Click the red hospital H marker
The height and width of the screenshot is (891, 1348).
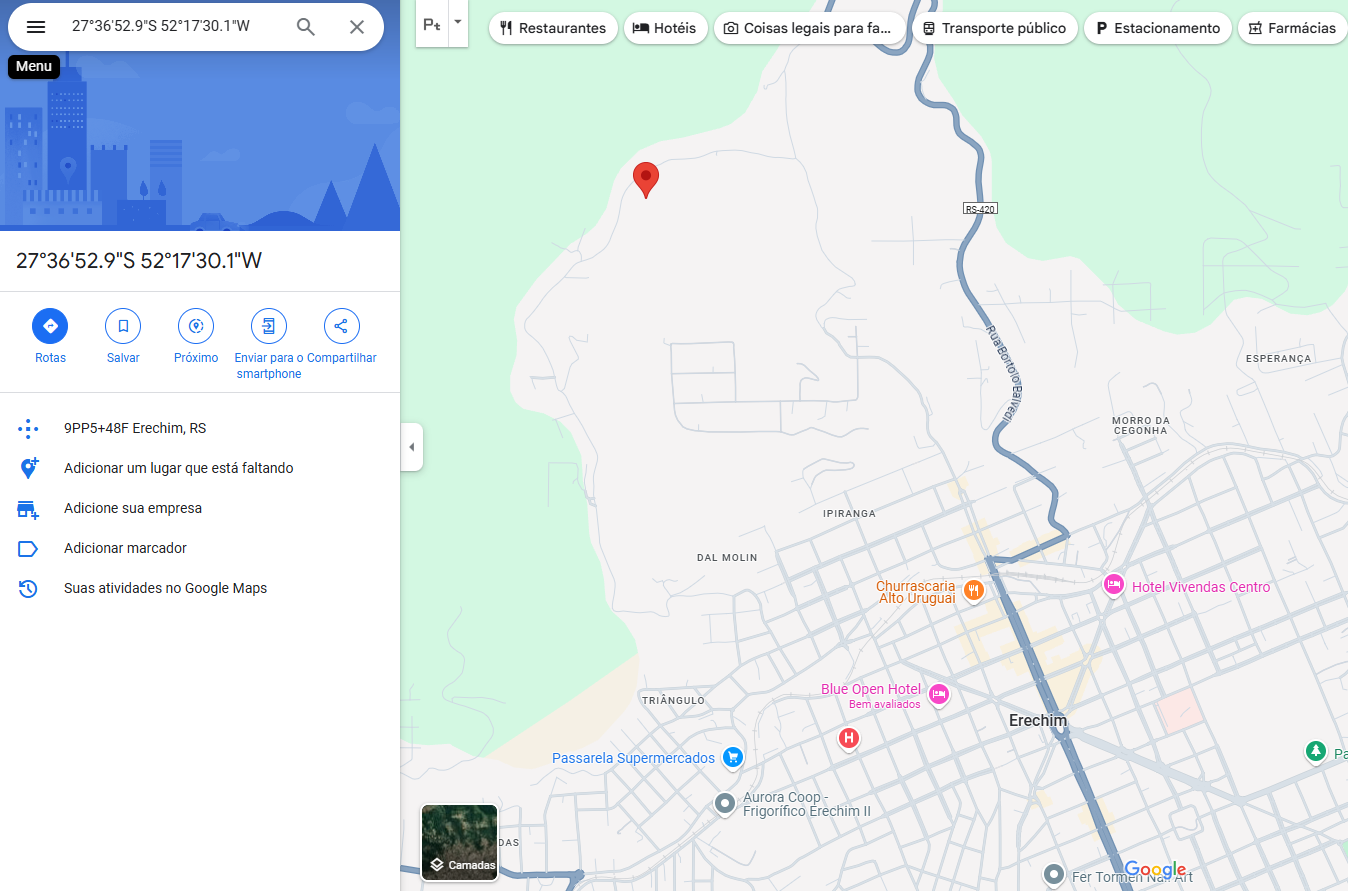(x=848, y=738)
